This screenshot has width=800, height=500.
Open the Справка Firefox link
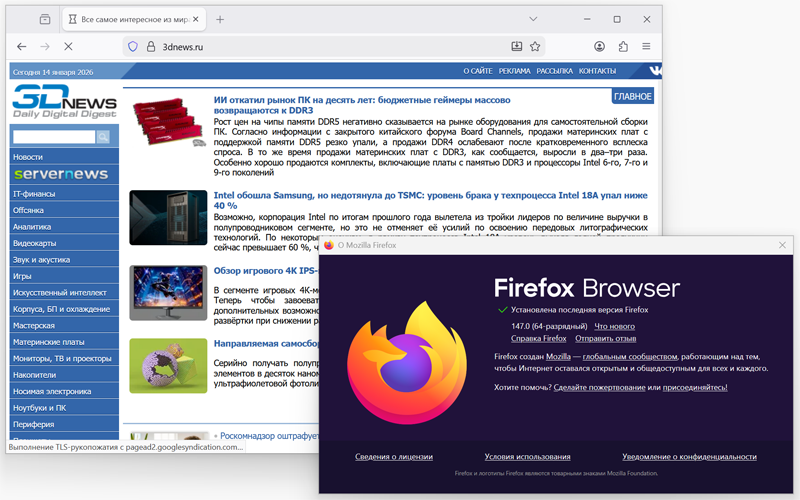[539, 339]
